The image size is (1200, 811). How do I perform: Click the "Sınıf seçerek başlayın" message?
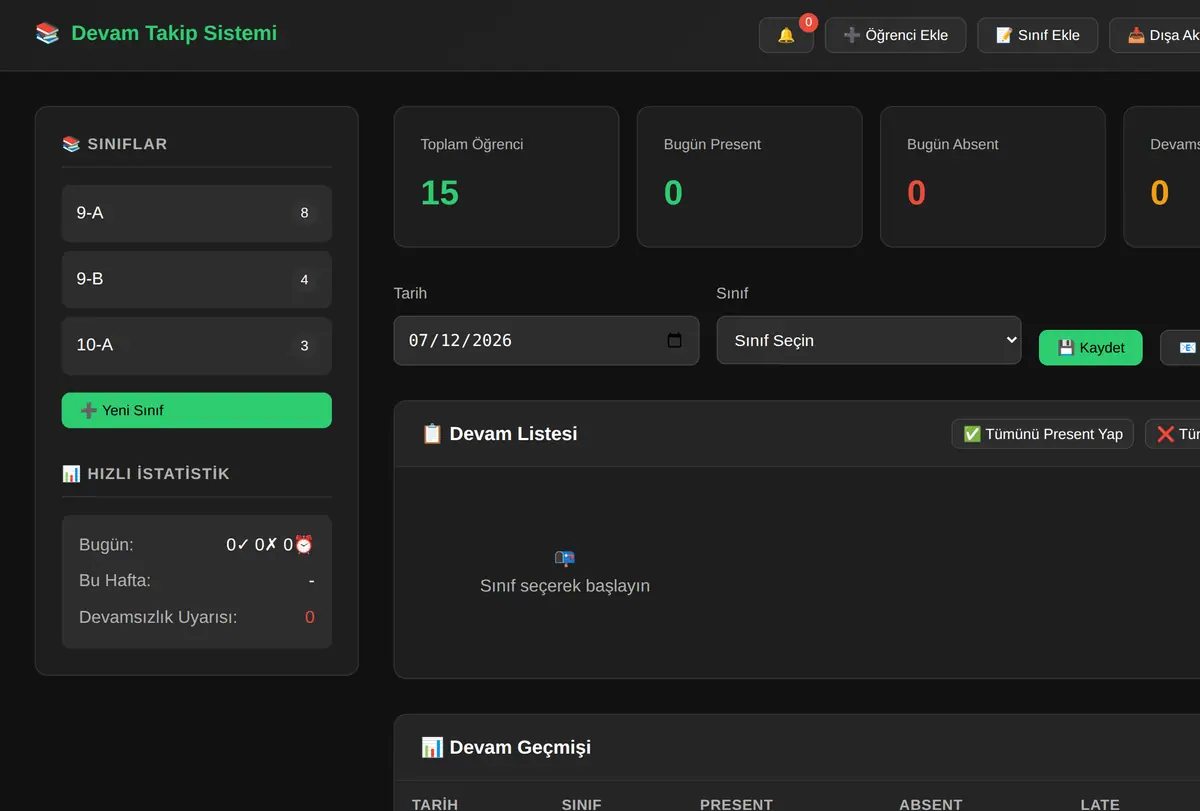click(x=565, y=586)
